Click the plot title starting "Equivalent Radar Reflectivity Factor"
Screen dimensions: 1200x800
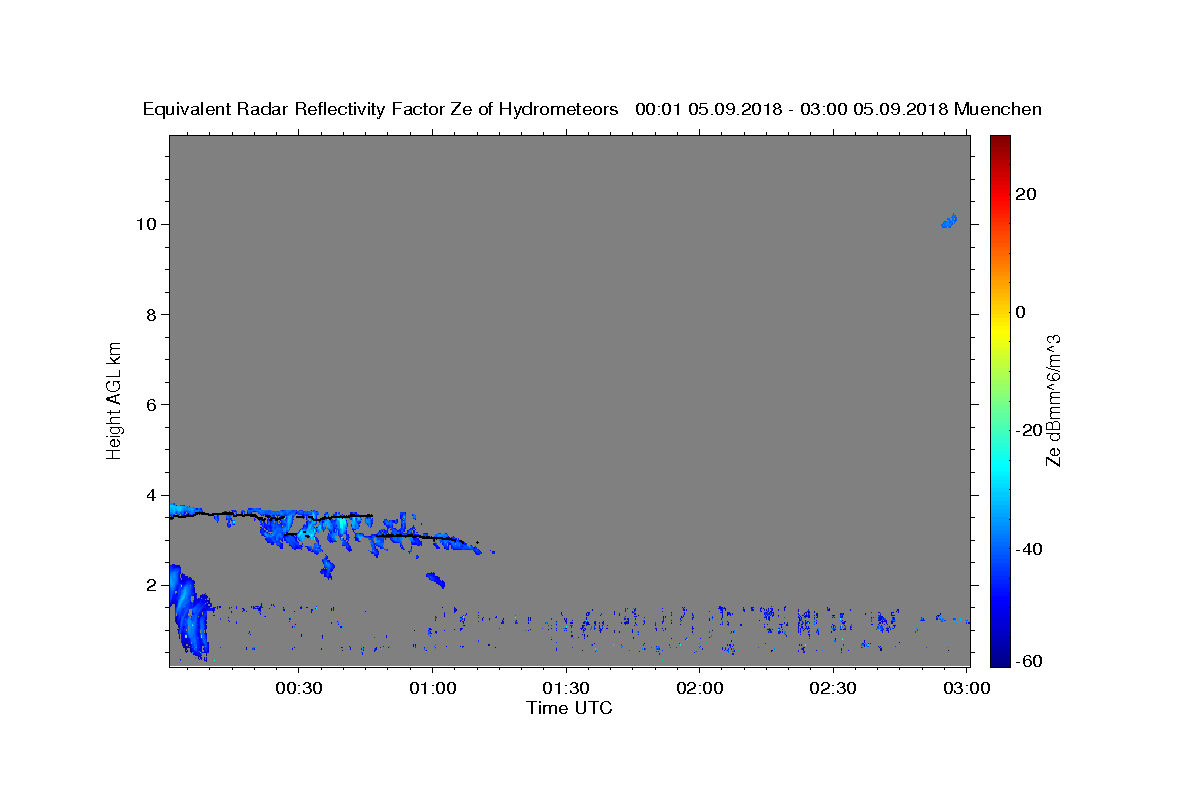(x=592, y=109)
